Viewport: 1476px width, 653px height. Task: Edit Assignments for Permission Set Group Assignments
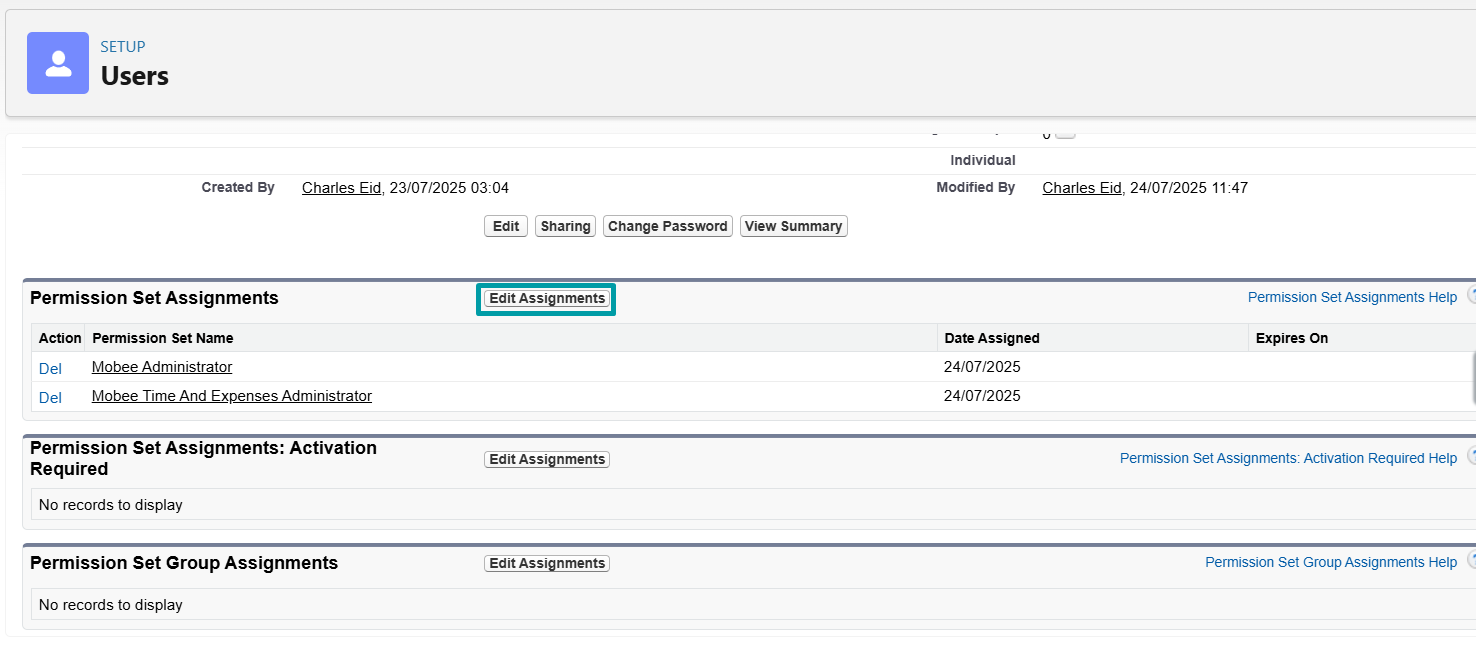(546, 563)
